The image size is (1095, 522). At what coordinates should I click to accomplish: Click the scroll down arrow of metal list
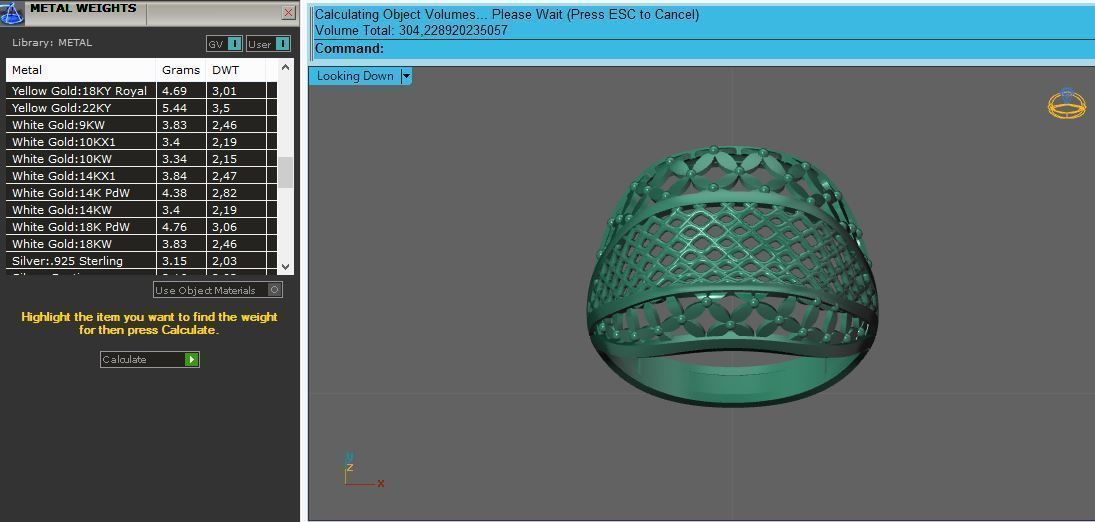pyautogui.click(x=285, y=266)
